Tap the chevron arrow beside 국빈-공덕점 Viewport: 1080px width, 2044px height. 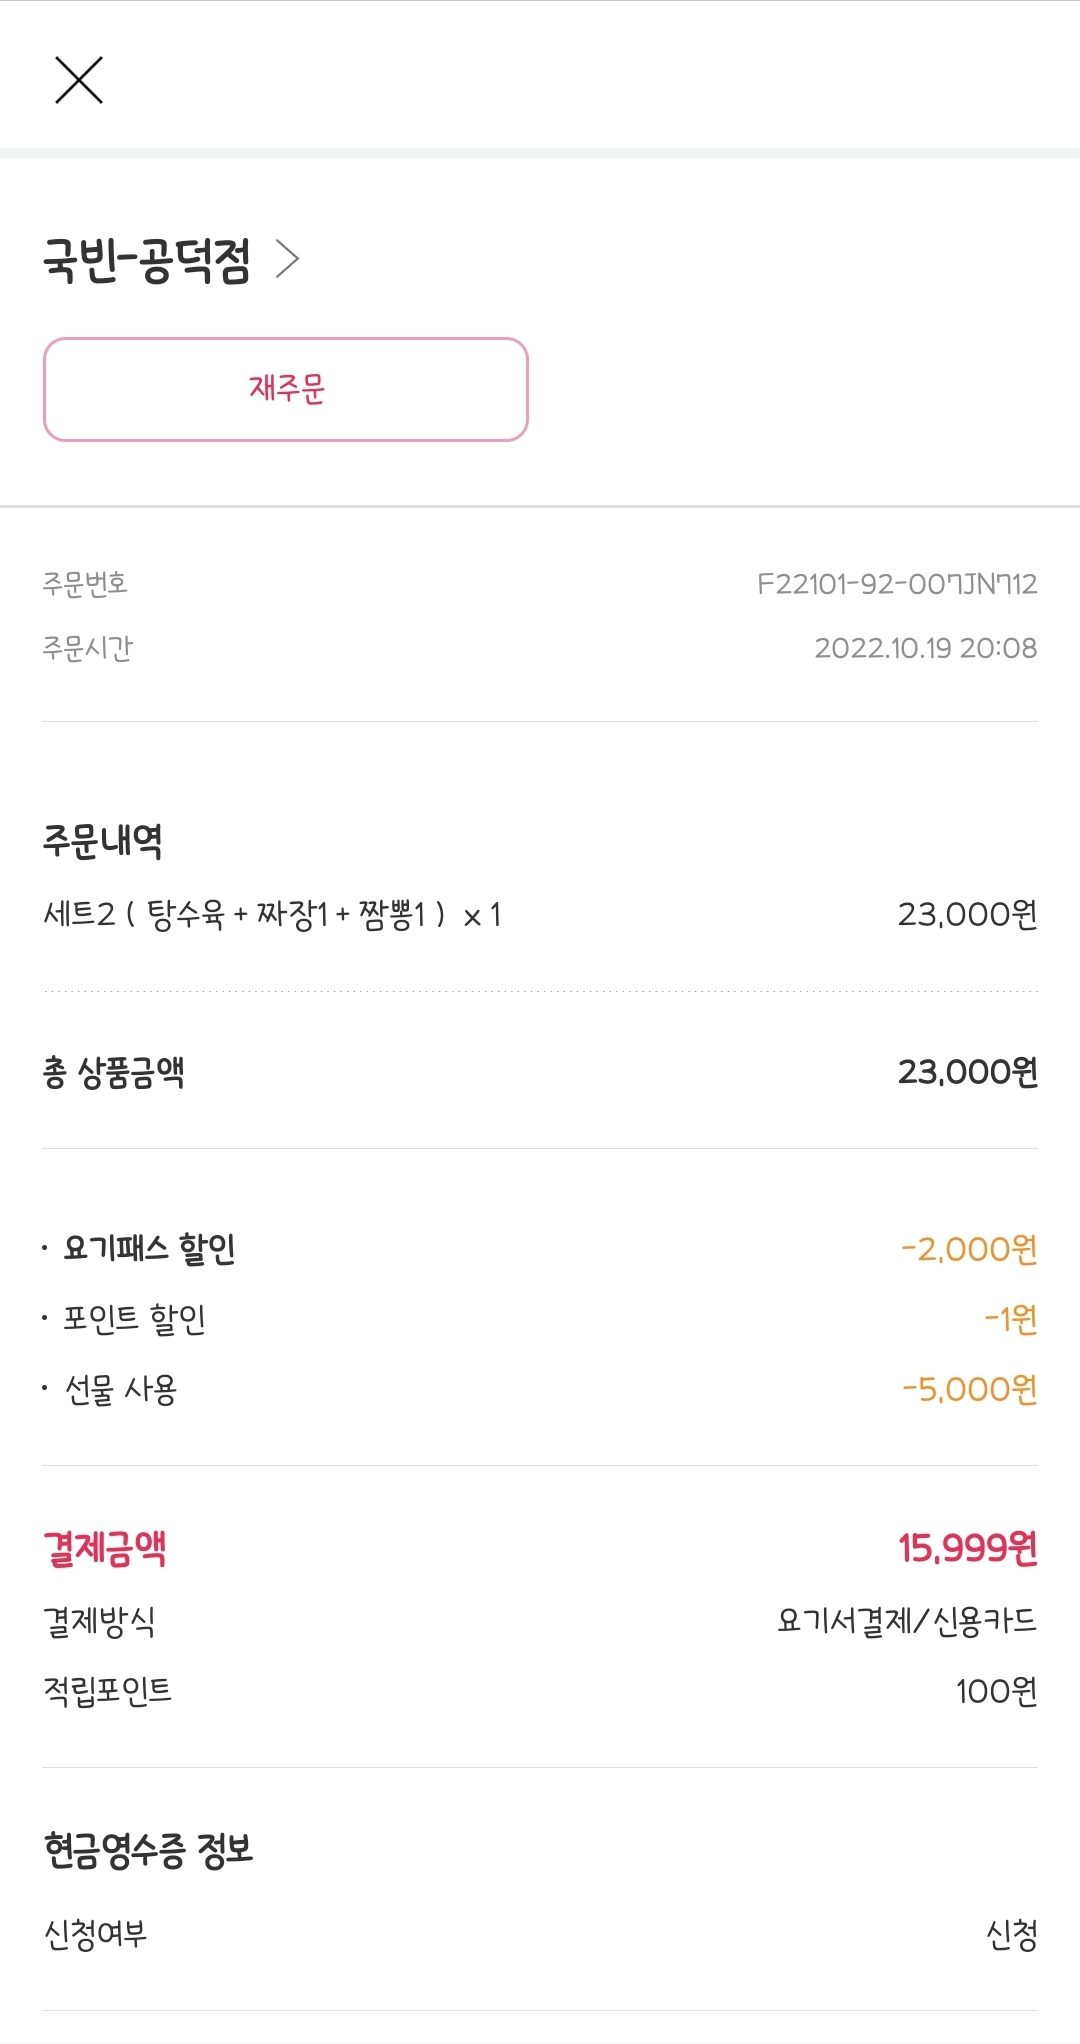pos(288,259)
